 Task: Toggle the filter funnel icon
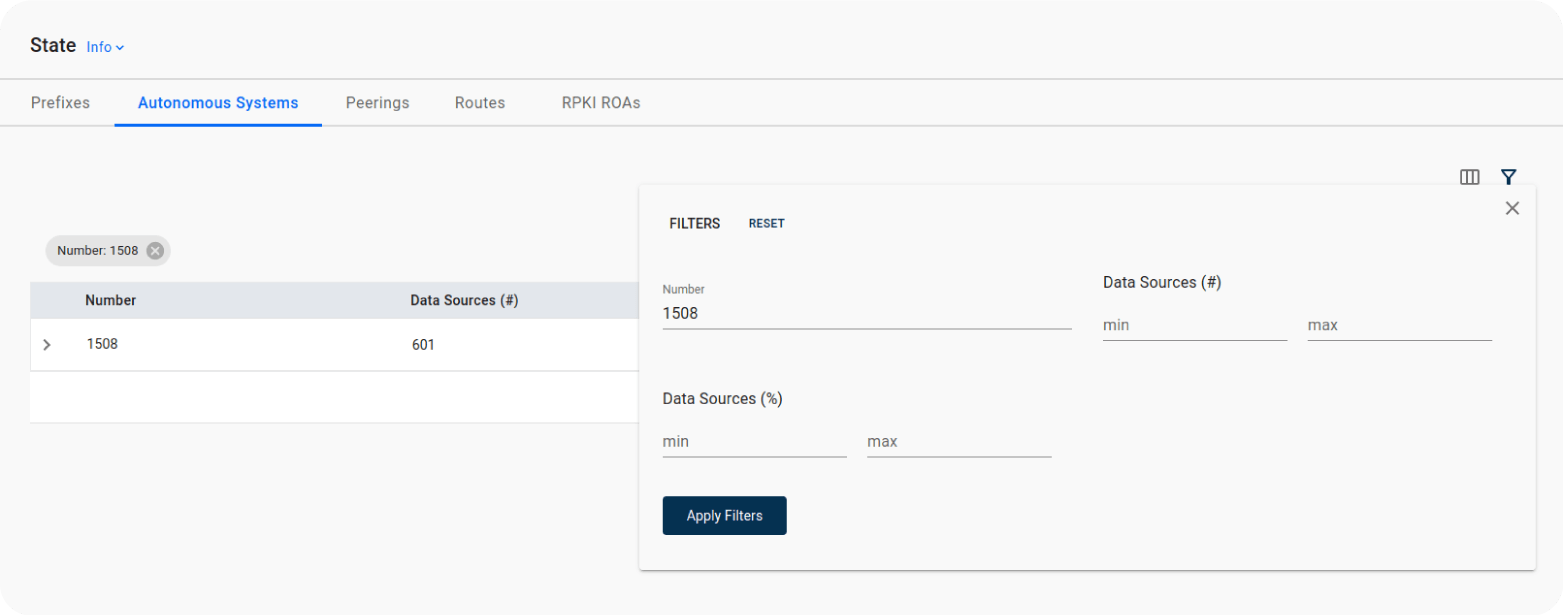point(1508,177)
